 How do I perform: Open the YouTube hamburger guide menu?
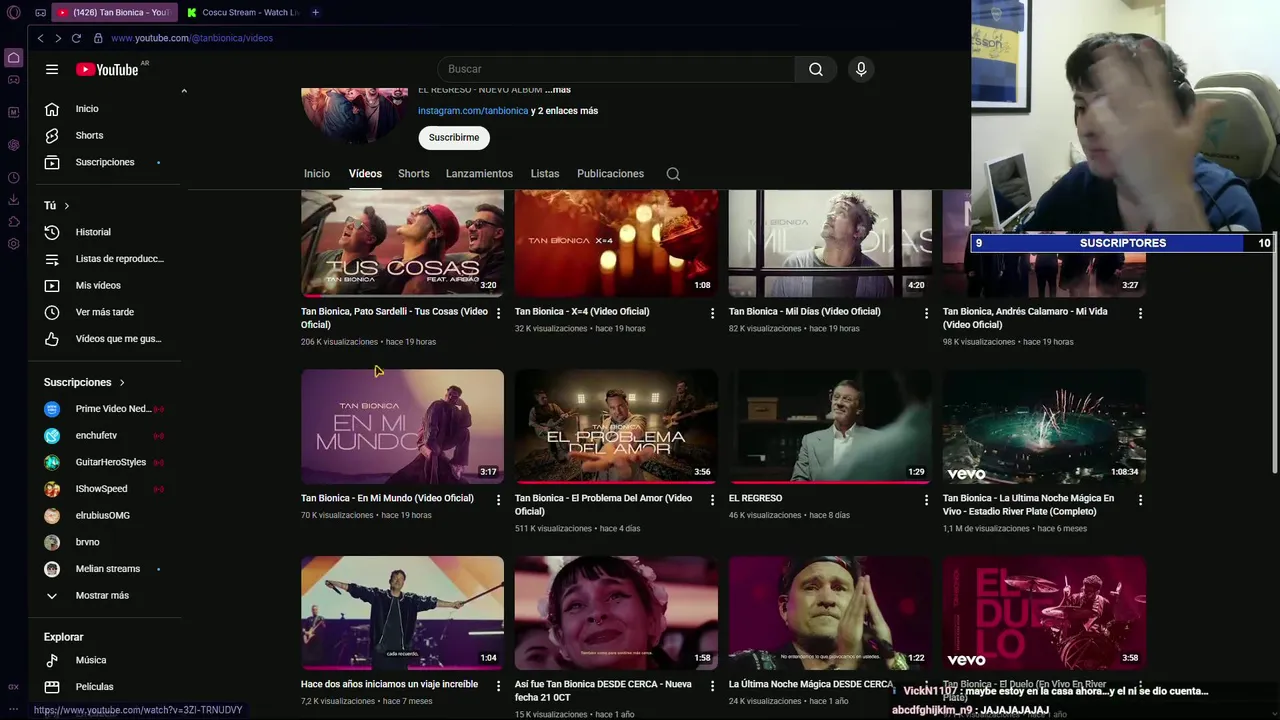[x=52, y=69]
